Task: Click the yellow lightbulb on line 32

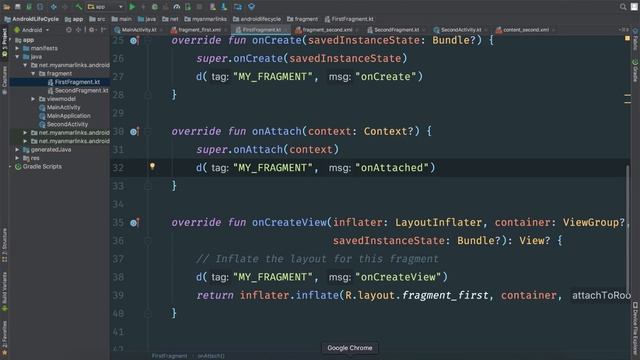Action: [152, 167]
